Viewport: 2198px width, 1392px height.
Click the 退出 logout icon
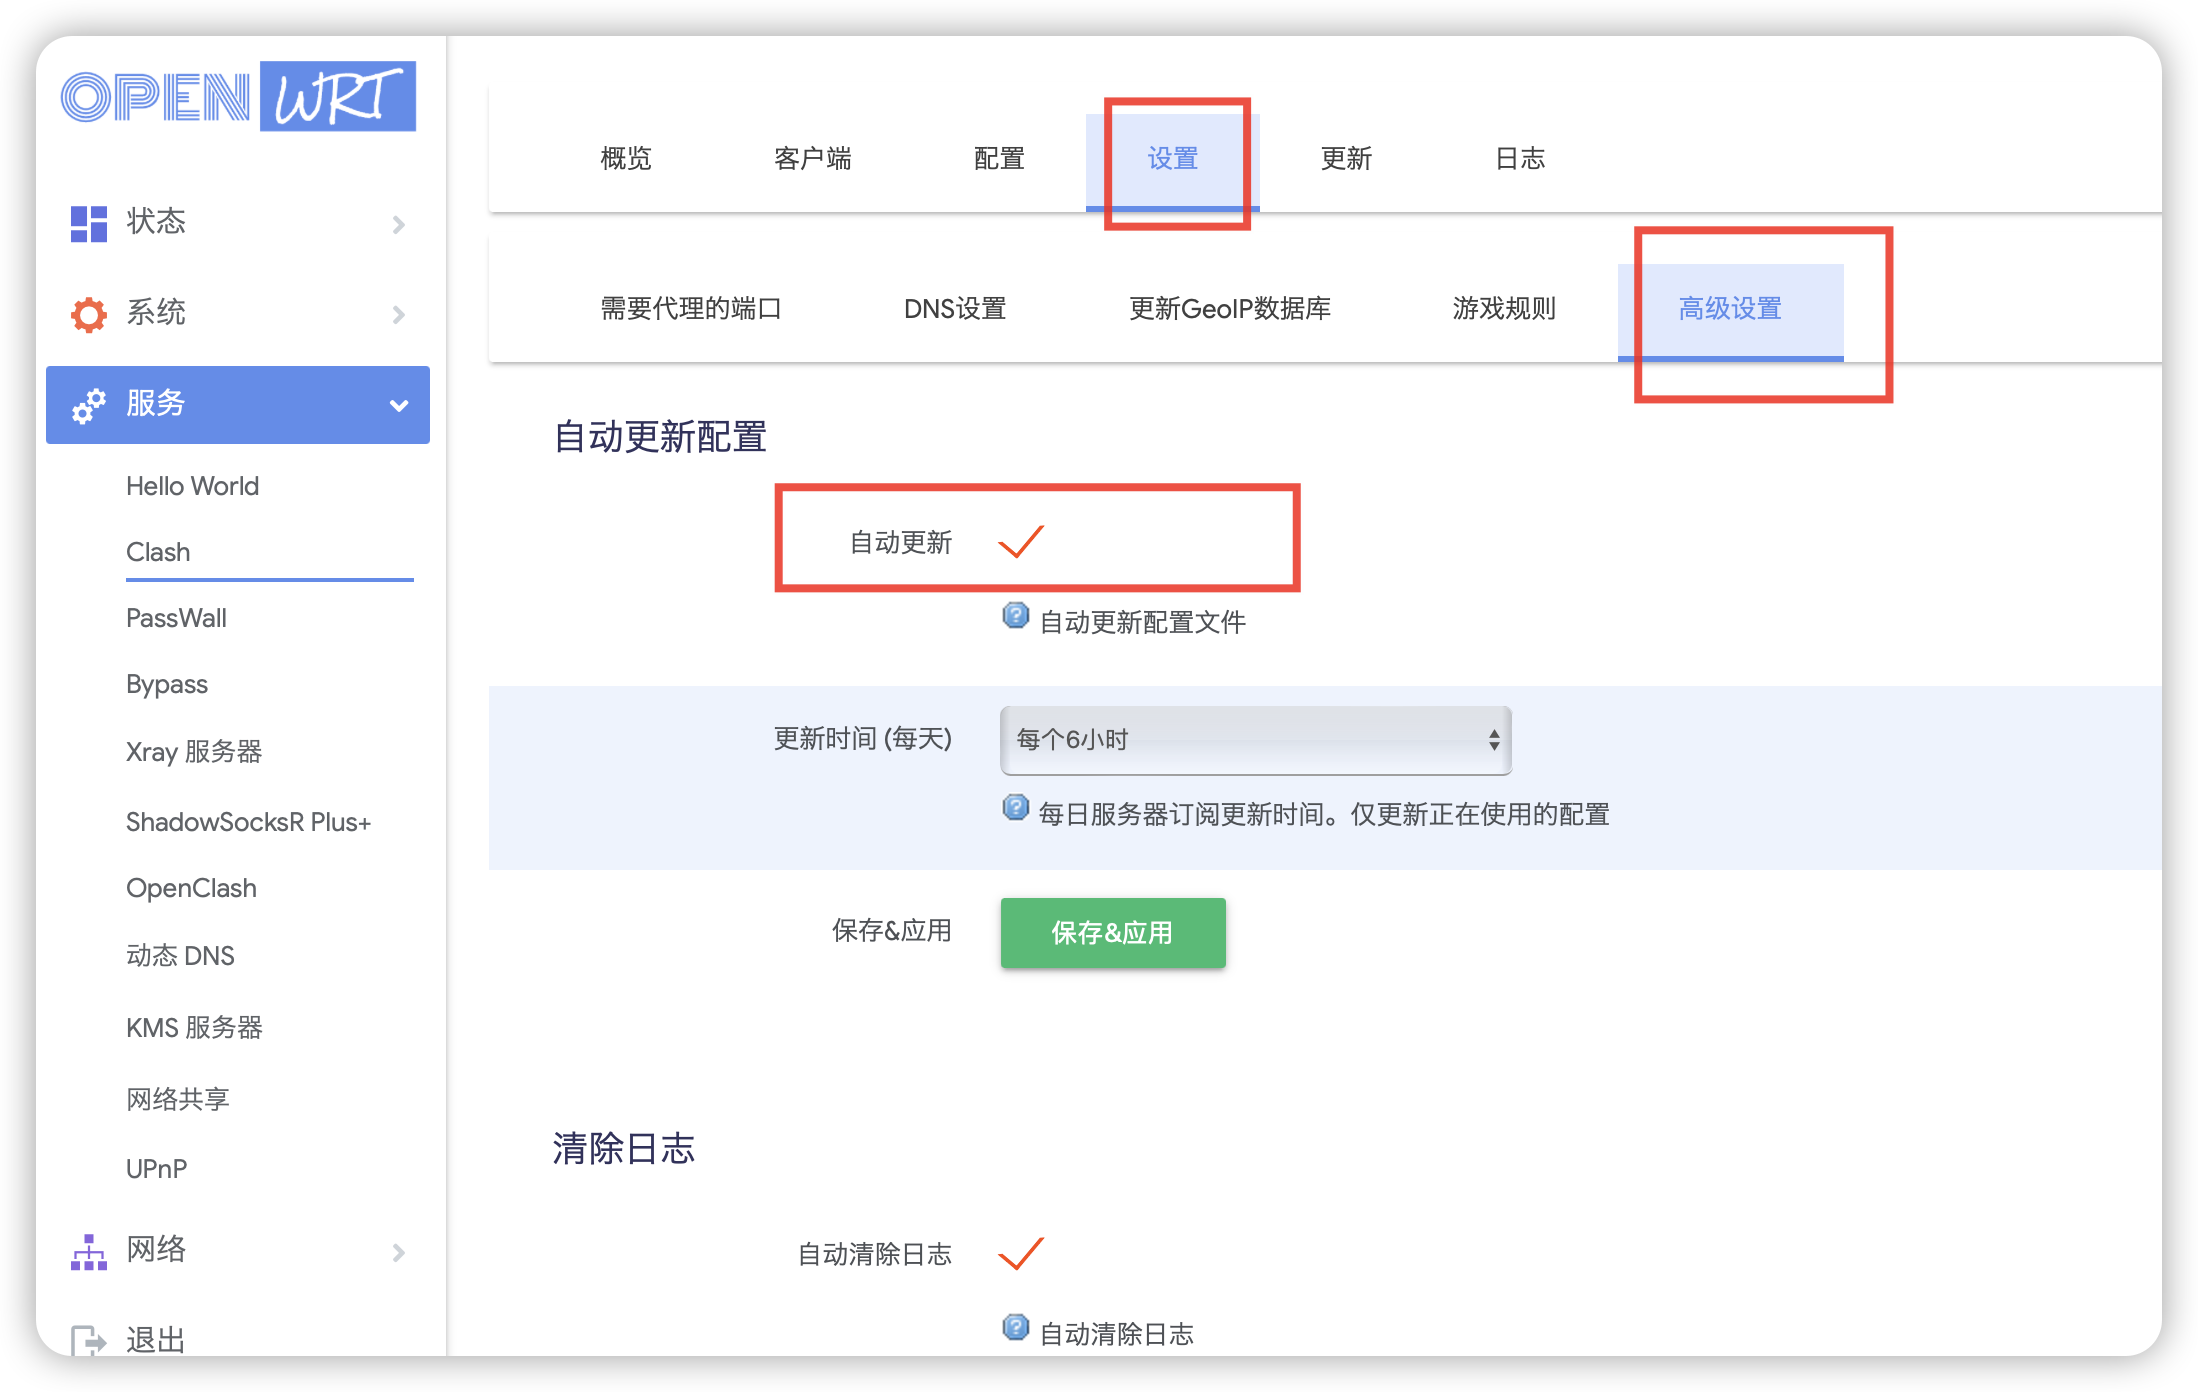88,1338
